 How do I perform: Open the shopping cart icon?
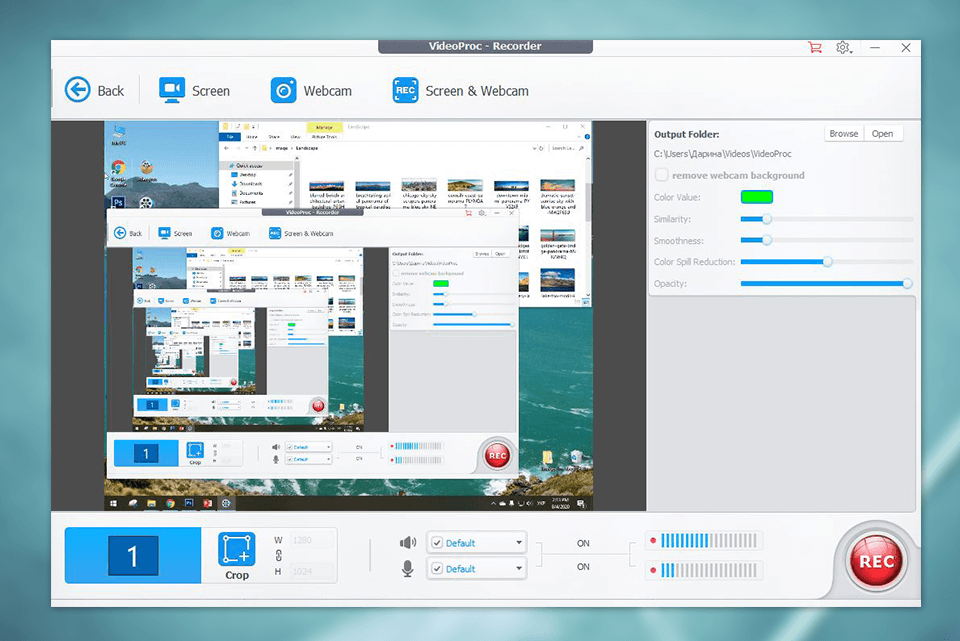tap(815, 47)
